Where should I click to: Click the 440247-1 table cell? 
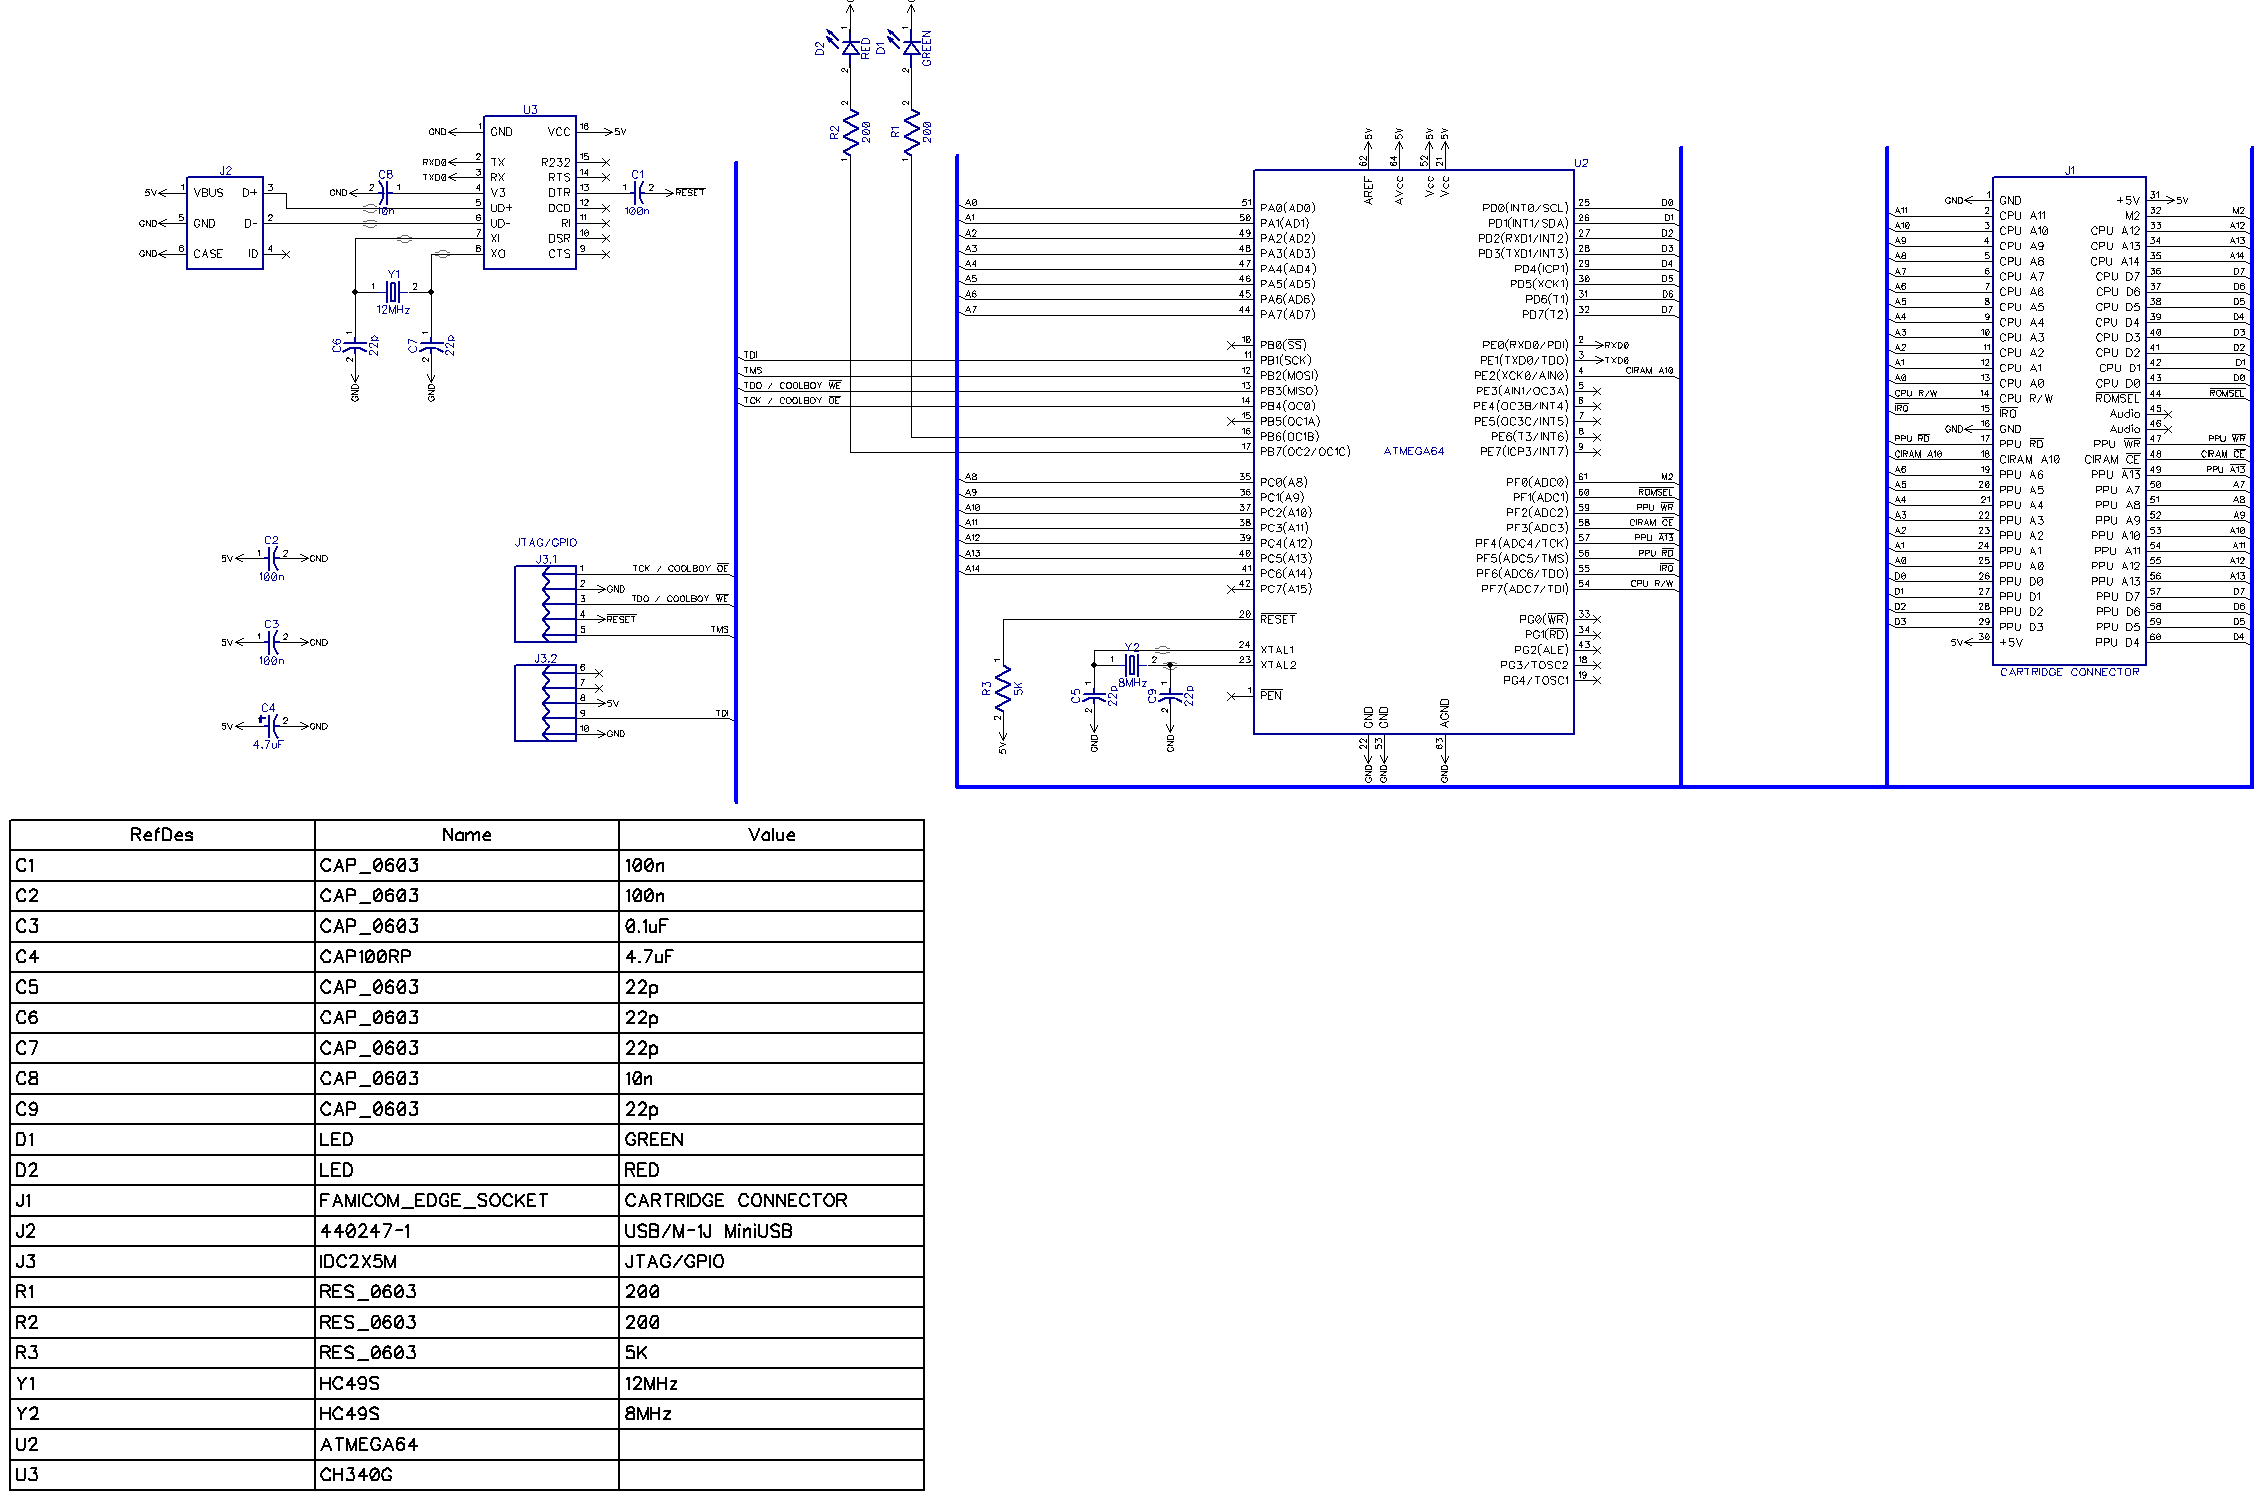467,1231
